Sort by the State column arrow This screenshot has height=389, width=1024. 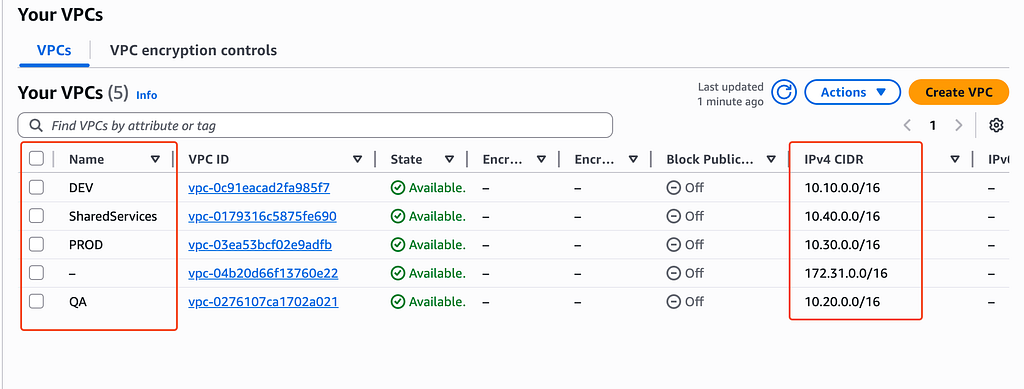[449, 159]
